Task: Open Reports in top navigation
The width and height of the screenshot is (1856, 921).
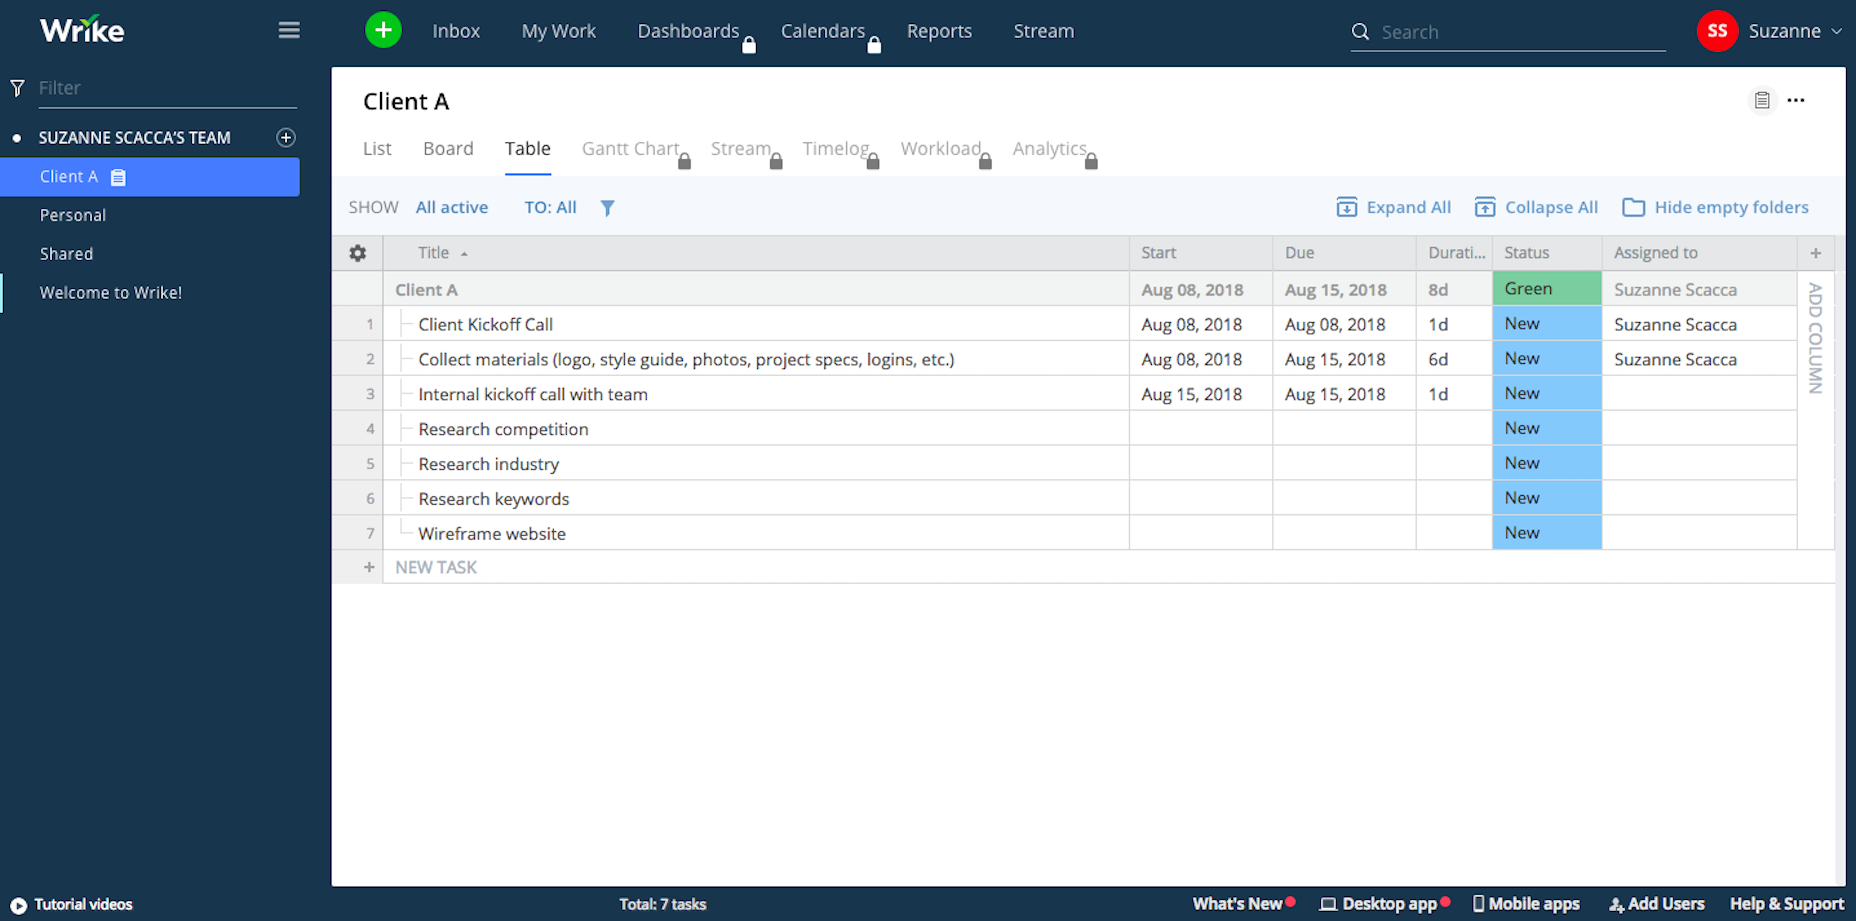Action: coord(939,31)
